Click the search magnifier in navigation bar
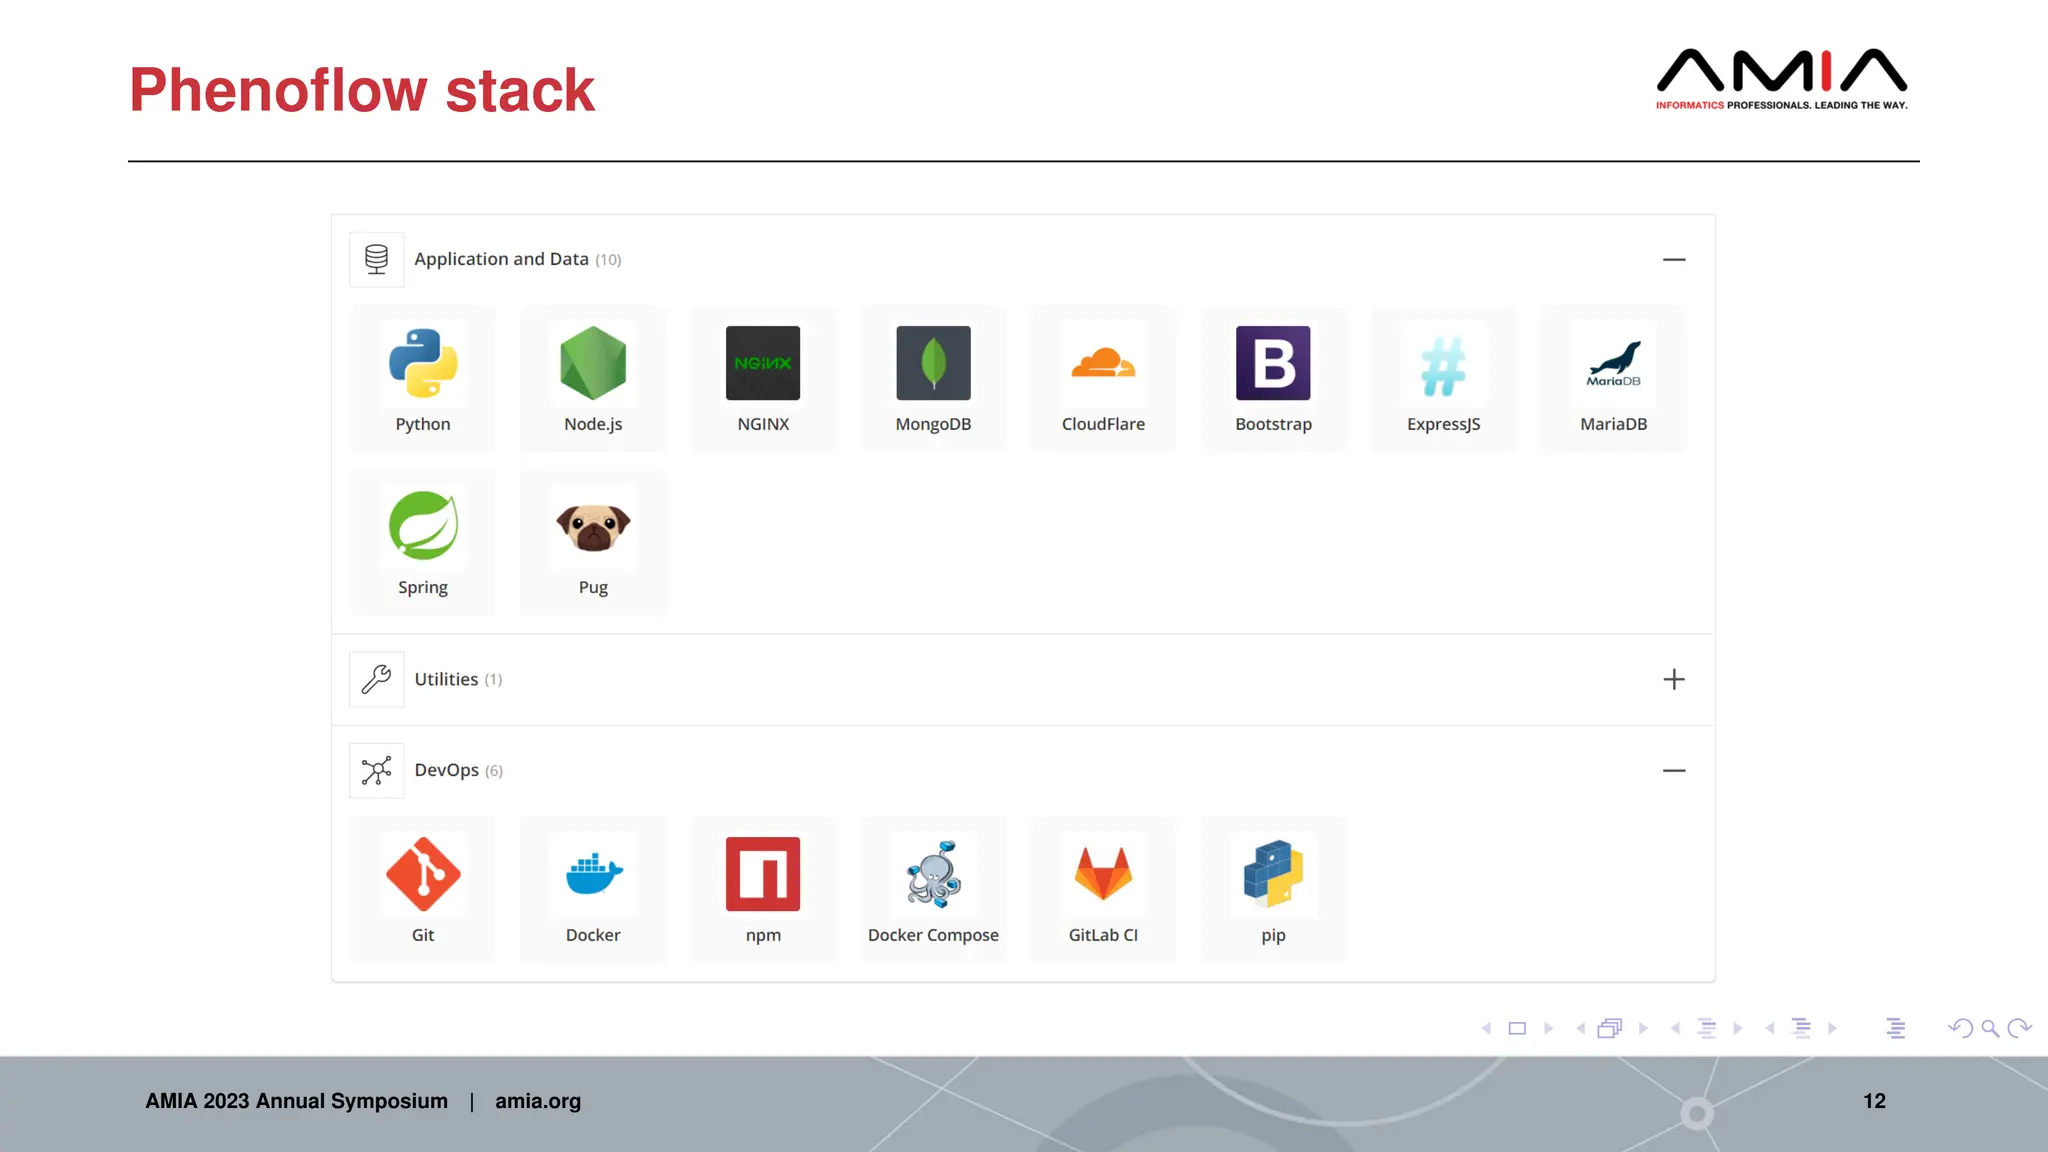 (x=1990, y=1028)
